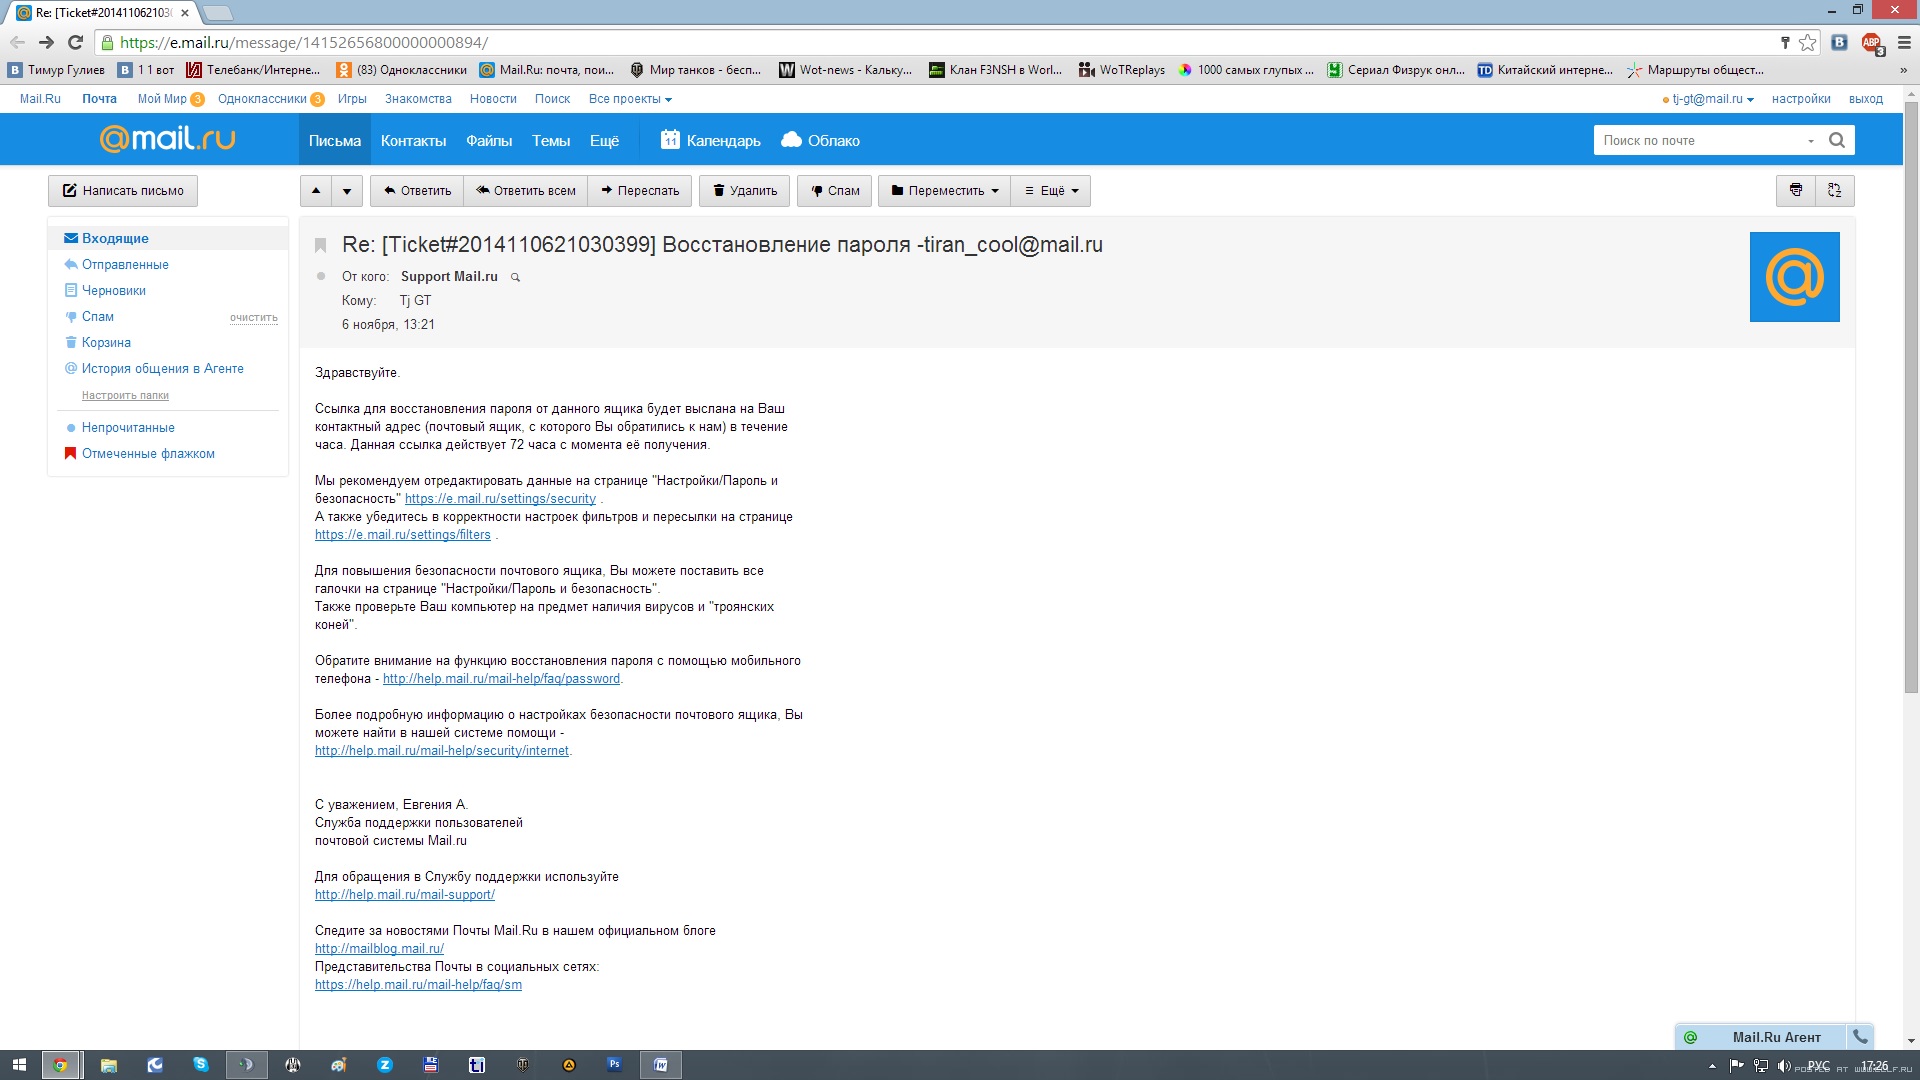Click Поиск по почте search field
Viewport: 1920px width, 1080px height.
tap(1700, 140)
